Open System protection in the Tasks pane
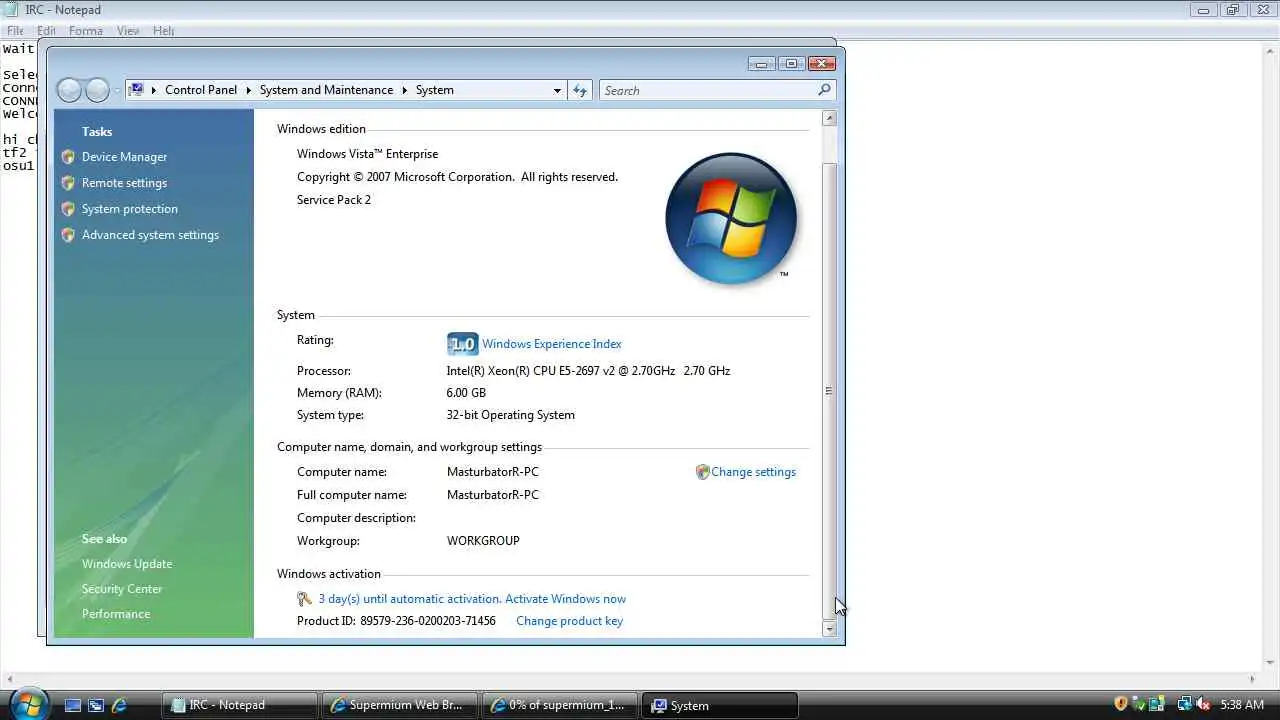 (129, 209)
